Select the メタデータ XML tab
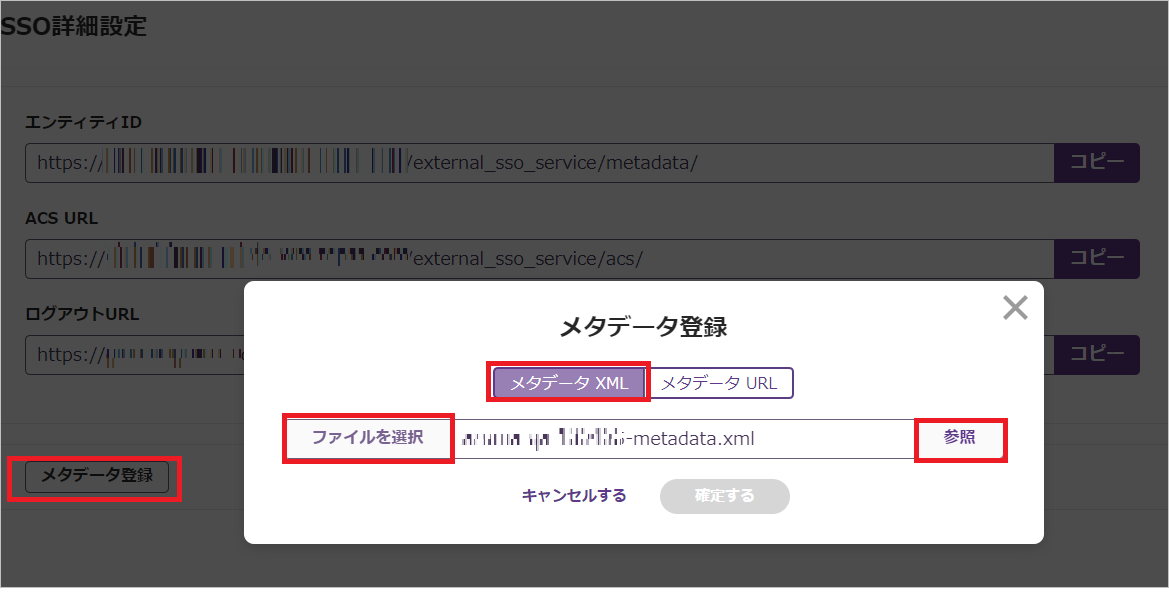 click(569, 383)
